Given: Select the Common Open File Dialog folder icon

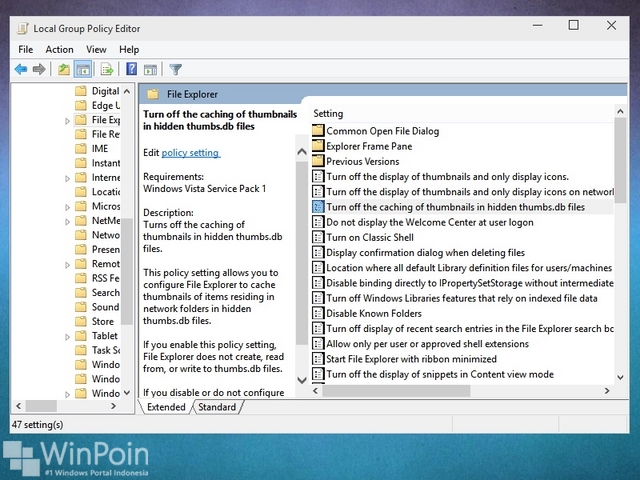Looking at the screenshot, I should [318, 131].
